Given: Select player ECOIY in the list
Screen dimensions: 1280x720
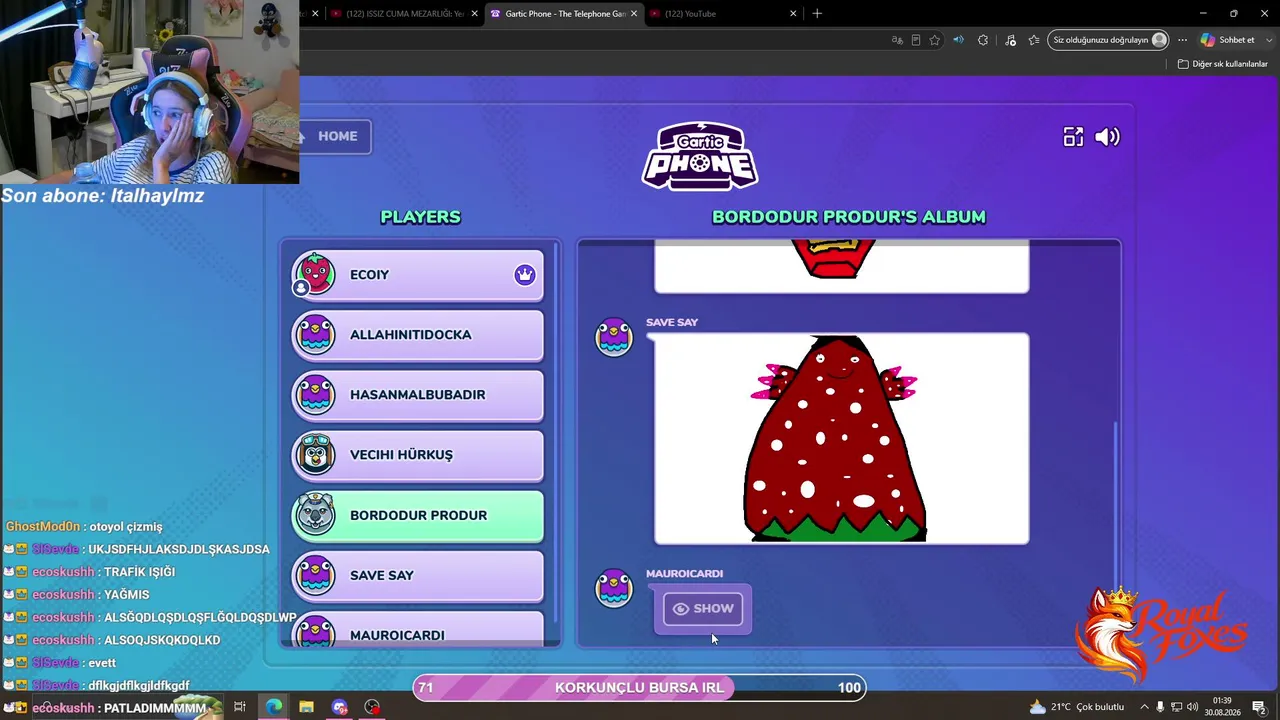Looking at the screenshot, I should (418, 275).
